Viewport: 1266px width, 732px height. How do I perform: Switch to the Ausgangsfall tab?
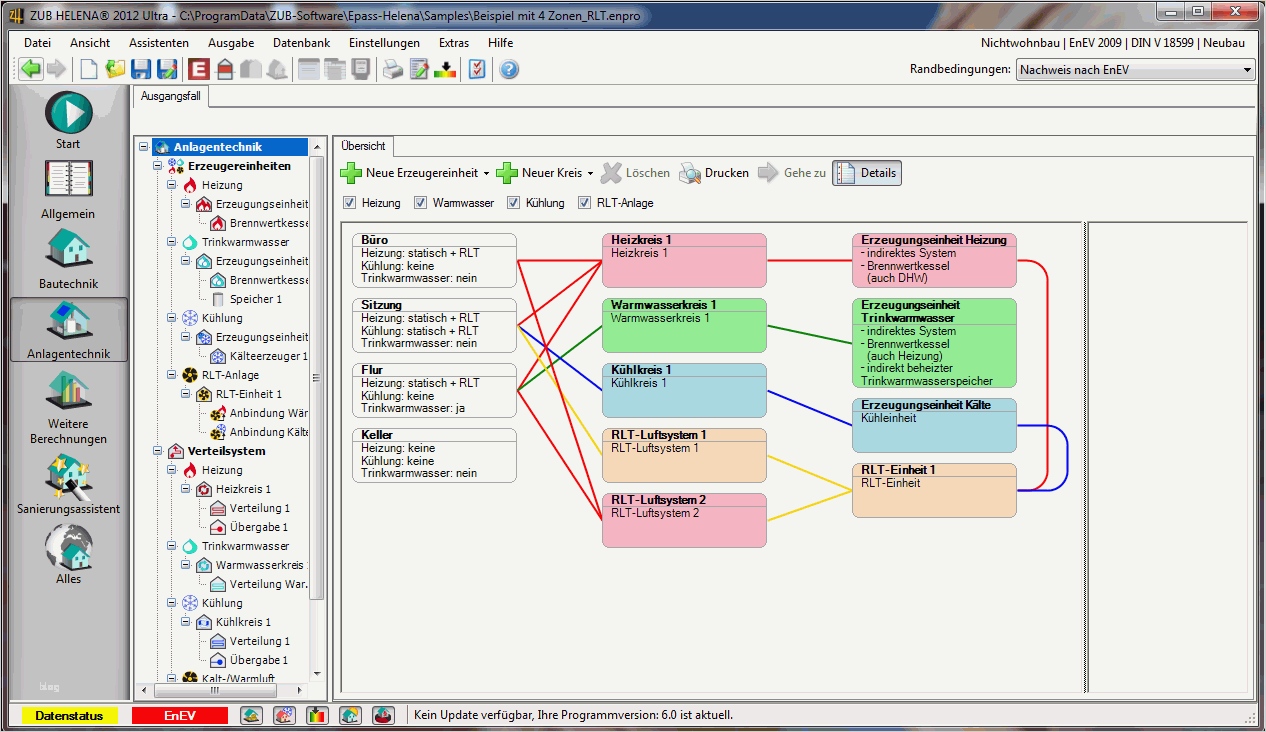(169, 97)
